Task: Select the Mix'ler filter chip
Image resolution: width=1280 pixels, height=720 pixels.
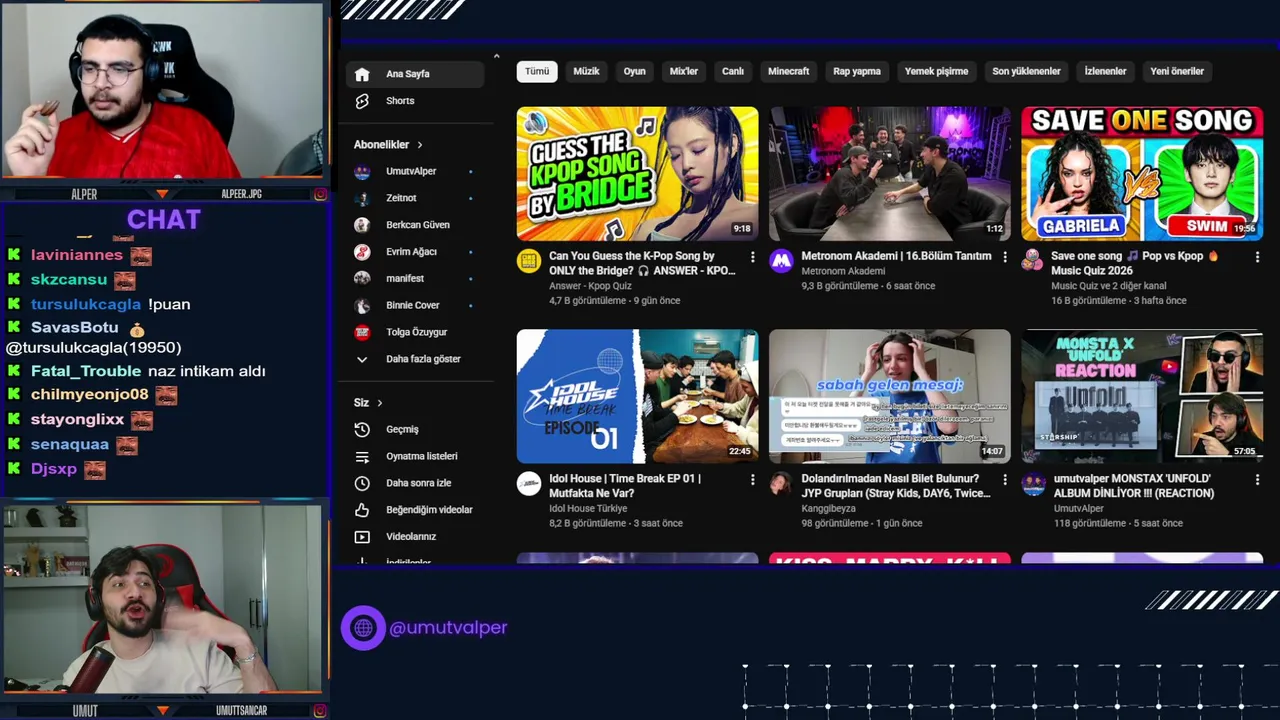Action: pyautogui.click(x=684, y=72)
